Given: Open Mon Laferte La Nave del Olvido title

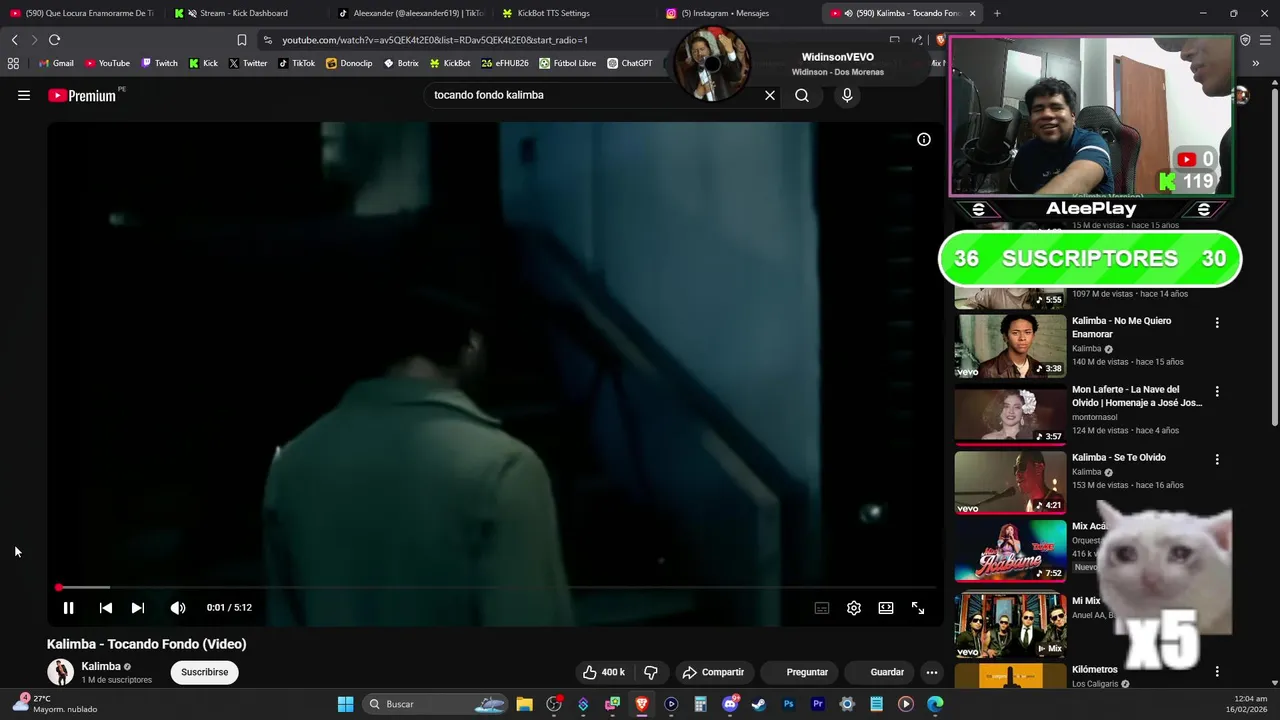Looking at the screenshot, I should (1137, 396).
